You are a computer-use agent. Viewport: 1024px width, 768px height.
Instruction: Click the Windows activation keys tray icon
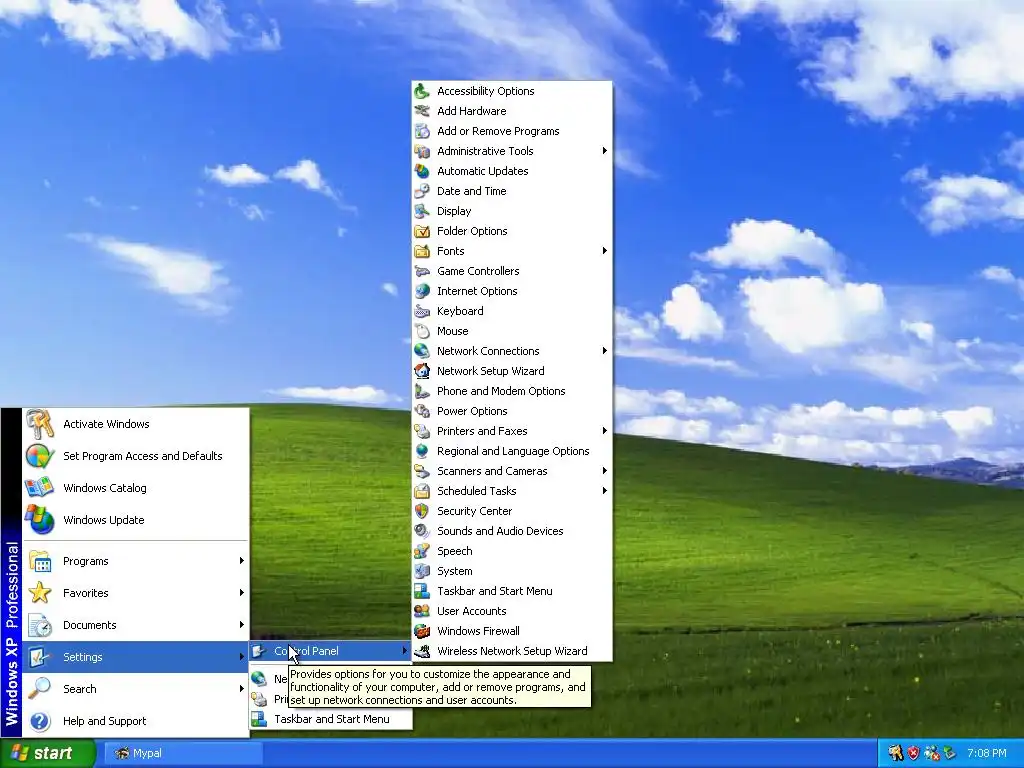point(895,753)
